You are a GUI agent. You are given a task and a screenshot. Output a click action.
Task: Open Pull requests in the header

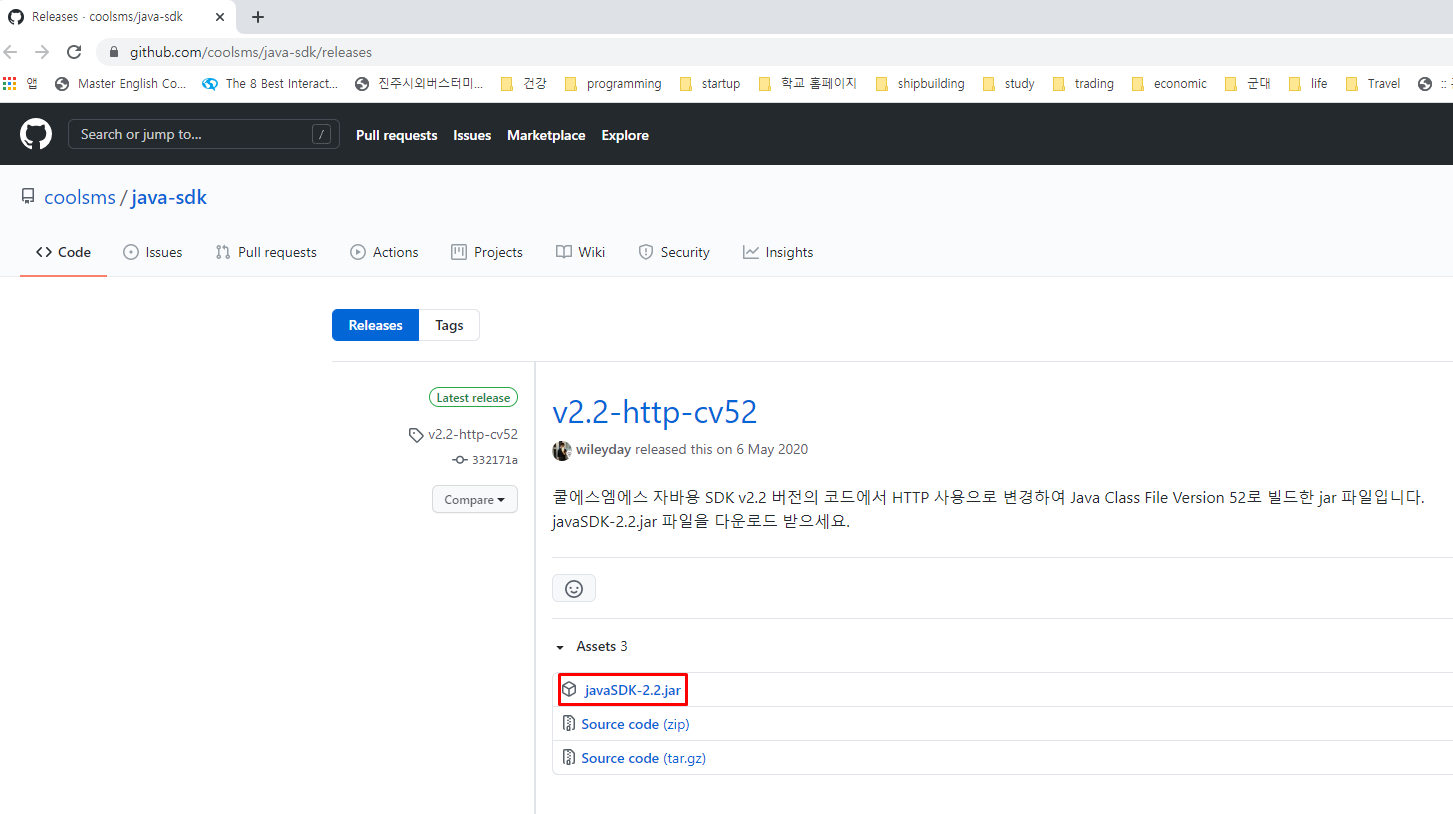click(396, 135)
